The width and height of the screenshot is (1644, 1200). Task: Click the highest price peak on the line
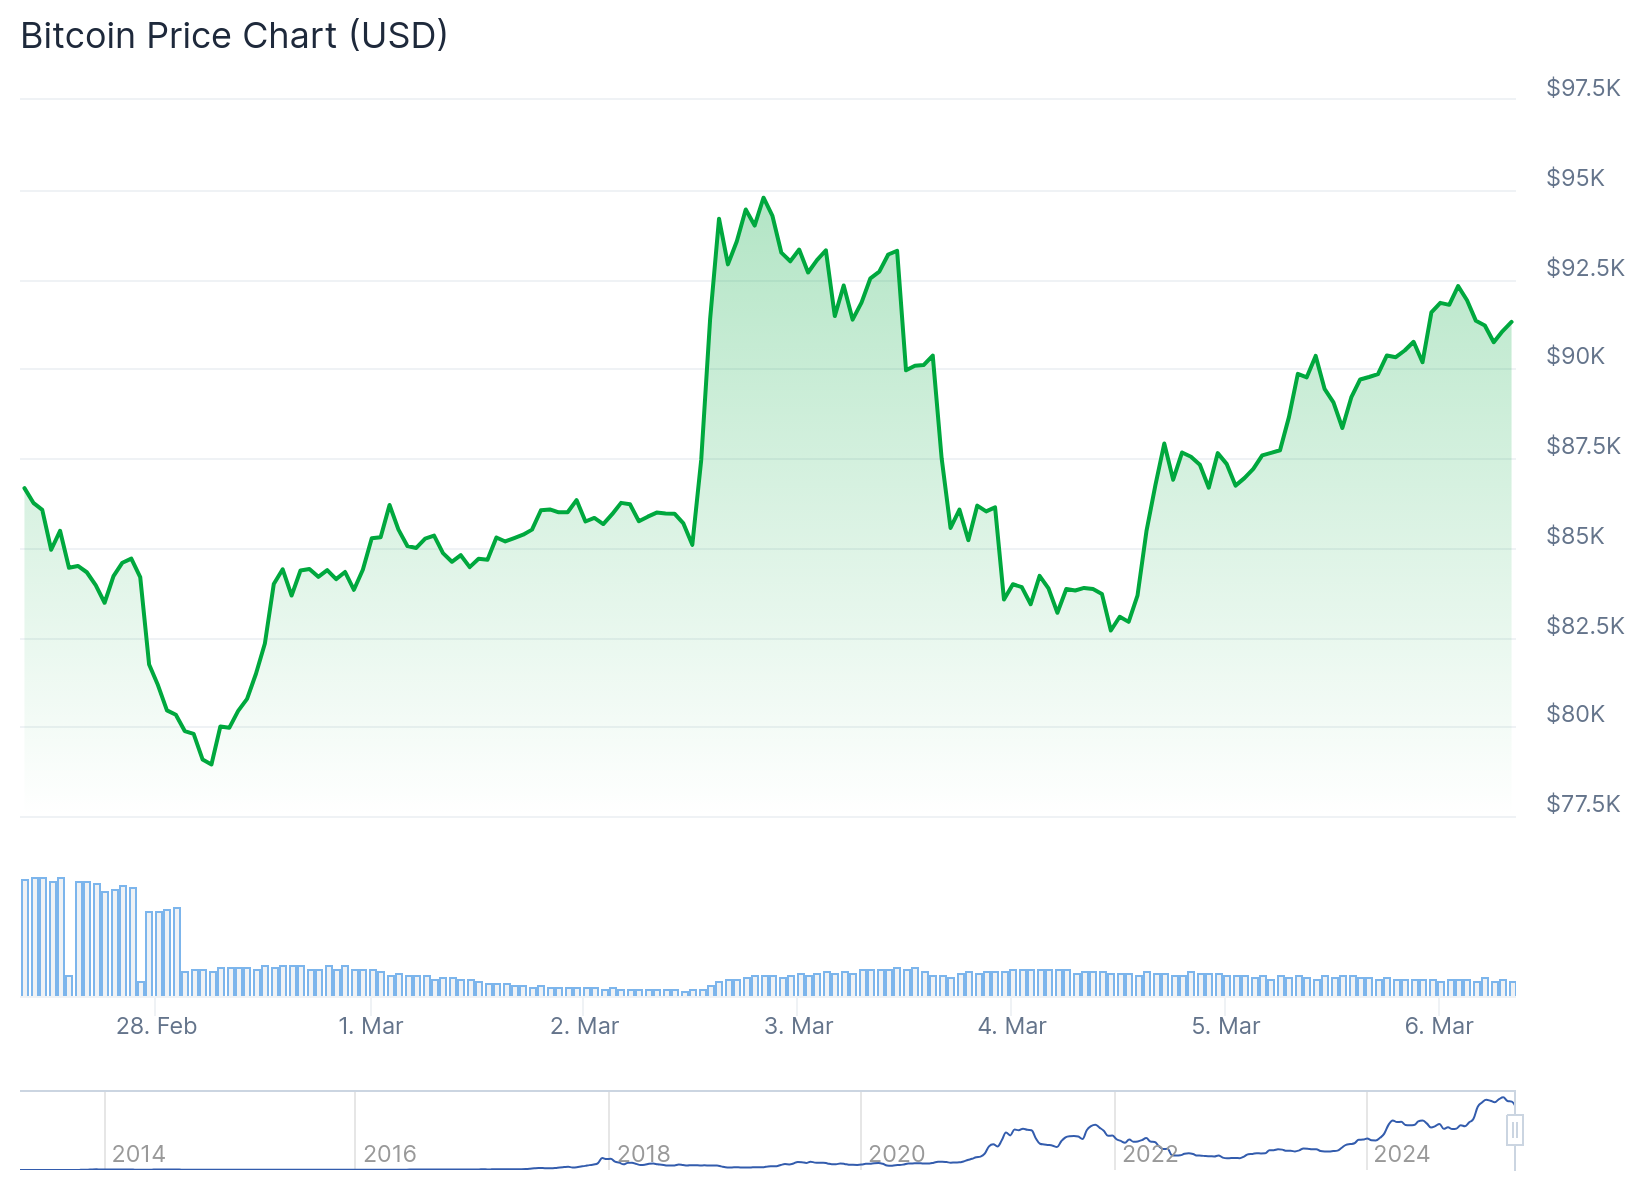pyautogui.click(x=764, y=198)
